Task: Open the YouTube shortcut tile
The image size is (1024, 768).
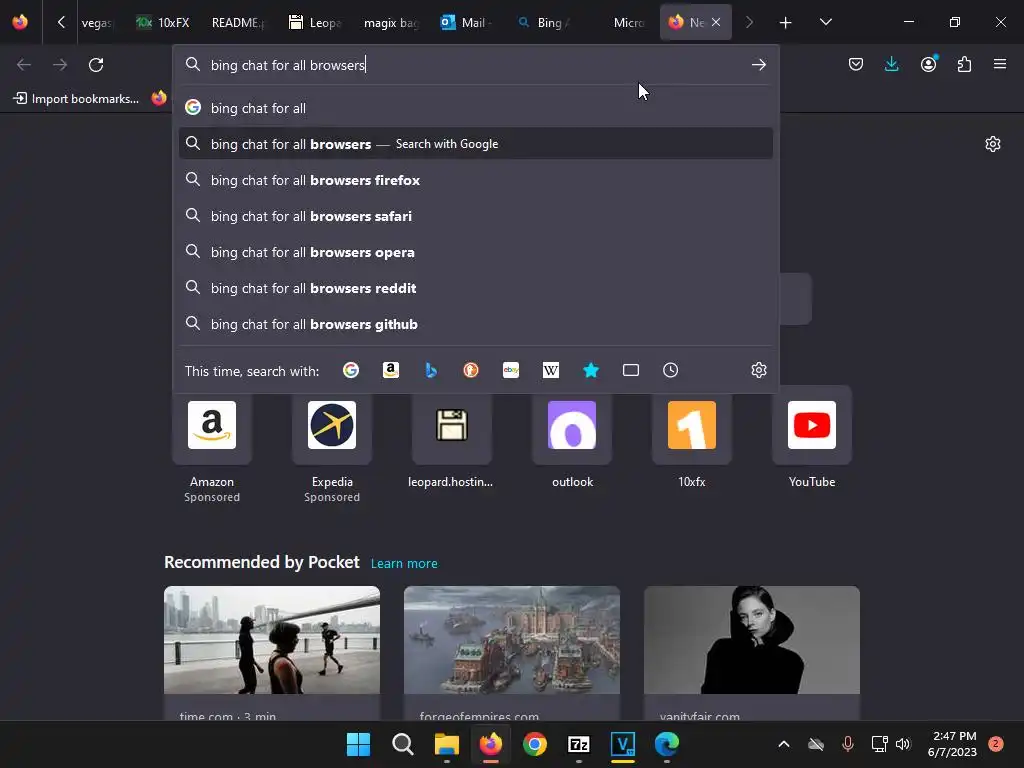Action: coord(812,440)
